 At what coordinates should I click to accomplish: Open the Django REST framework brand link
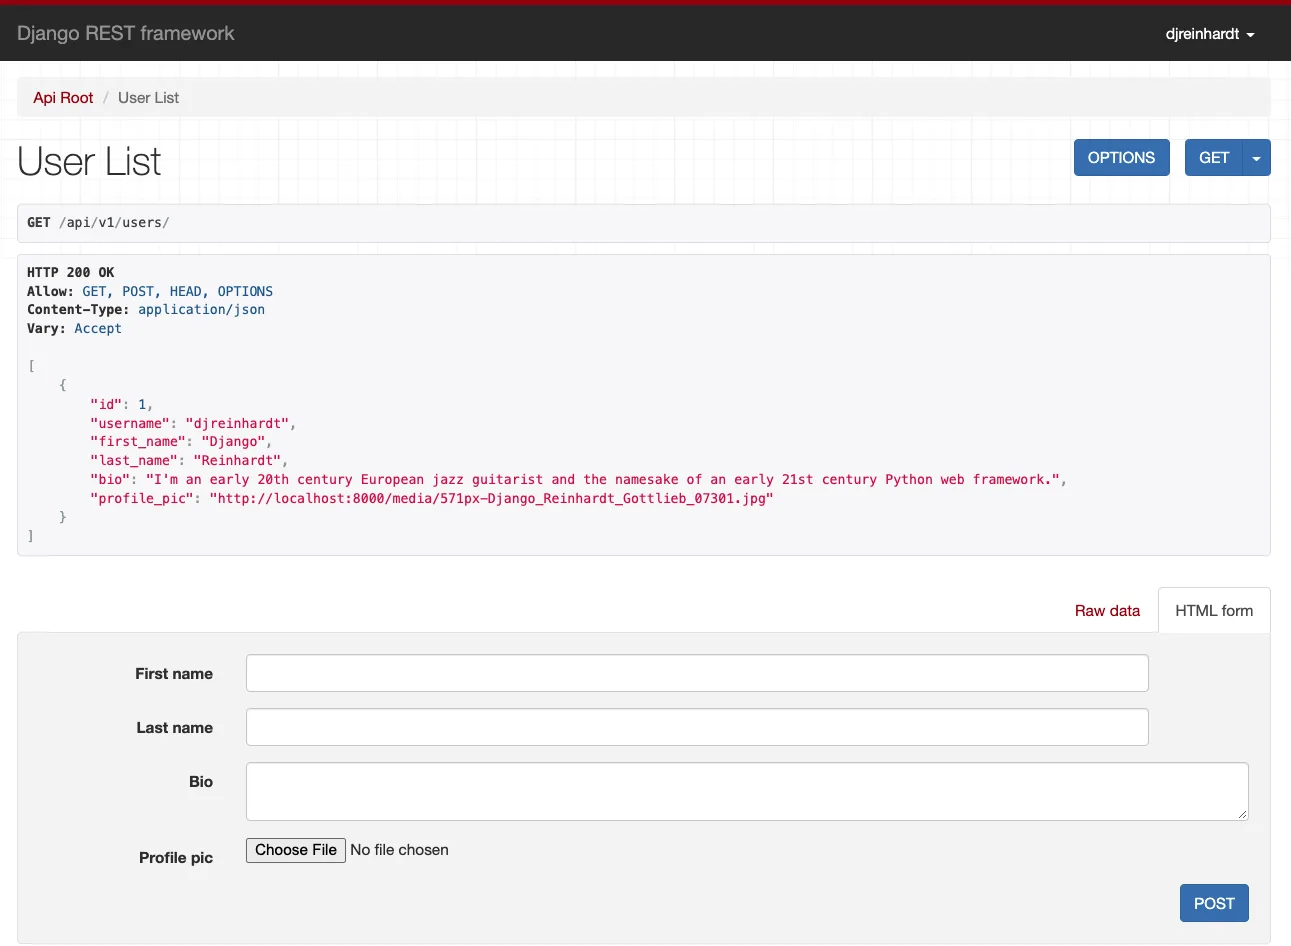tap(126, 33)
